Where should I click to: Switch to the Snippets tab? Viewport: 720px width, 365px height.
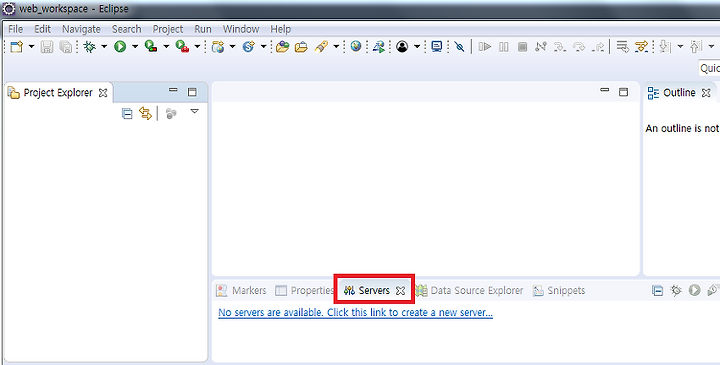[x=559, y=291]
